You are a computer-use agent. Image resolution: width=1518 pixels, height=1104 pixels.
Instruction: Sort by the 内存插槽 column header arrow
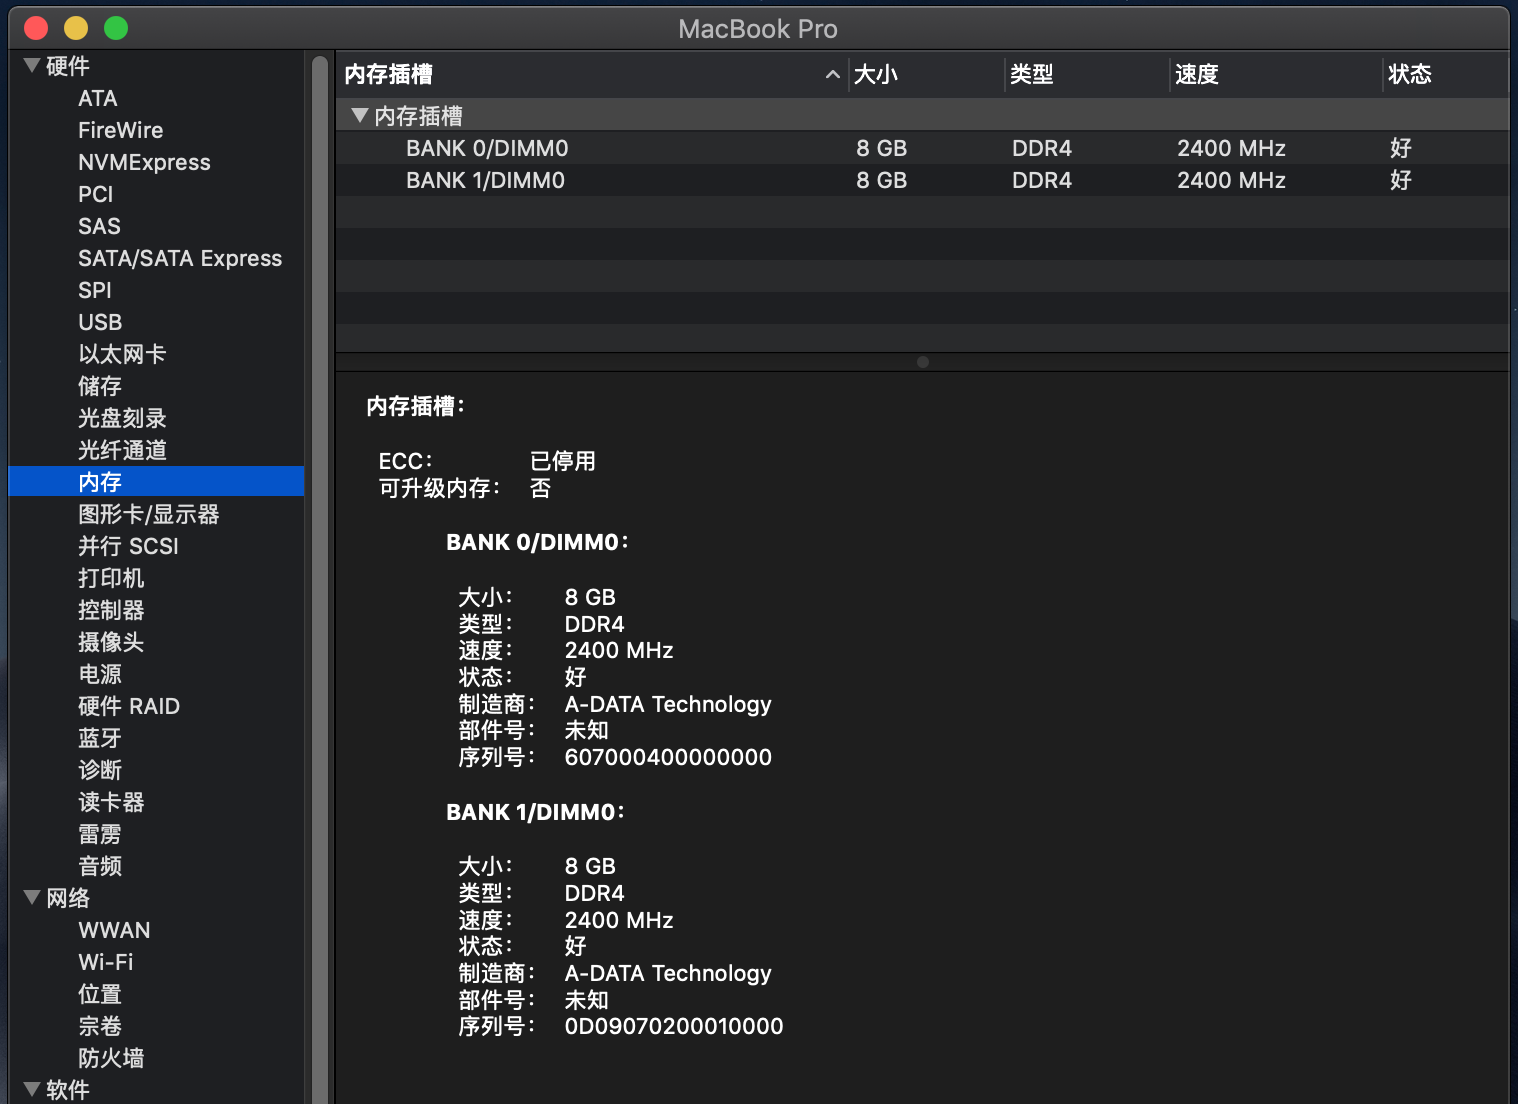click(832, 75)
